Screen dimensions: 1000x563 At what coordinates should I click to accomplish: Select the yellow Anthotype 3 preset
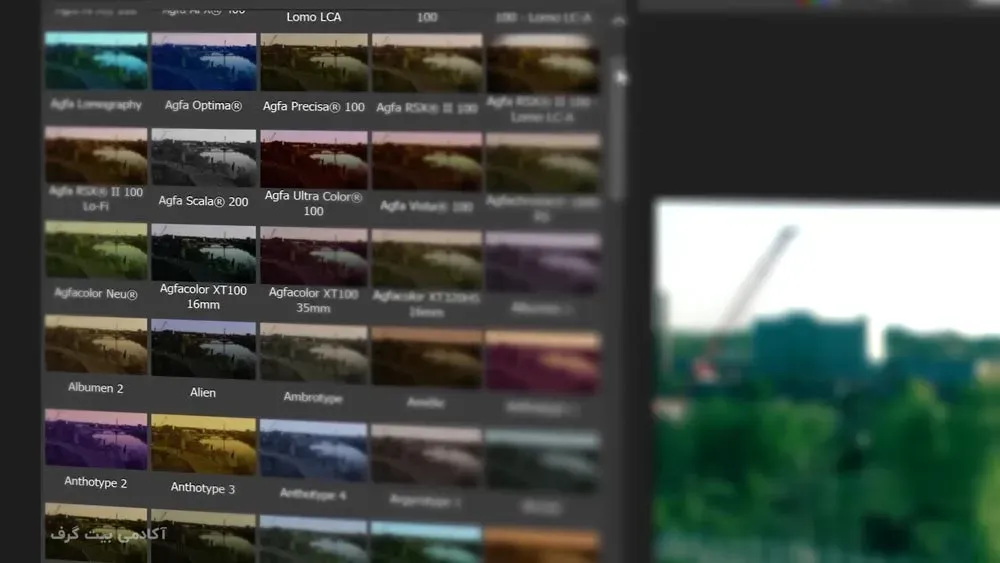(x=203, y=445)
